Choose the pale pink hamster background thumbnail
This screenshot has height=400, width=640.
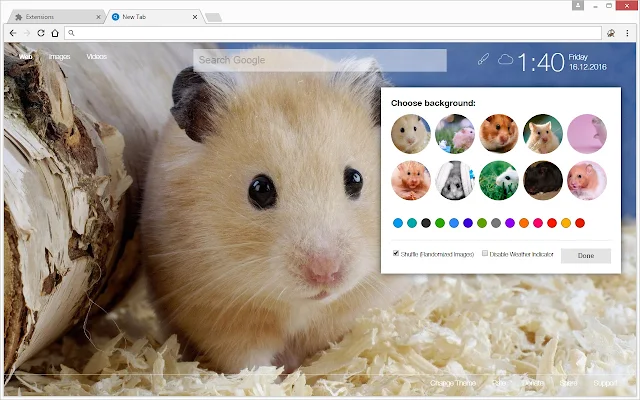tap(587, 134)
